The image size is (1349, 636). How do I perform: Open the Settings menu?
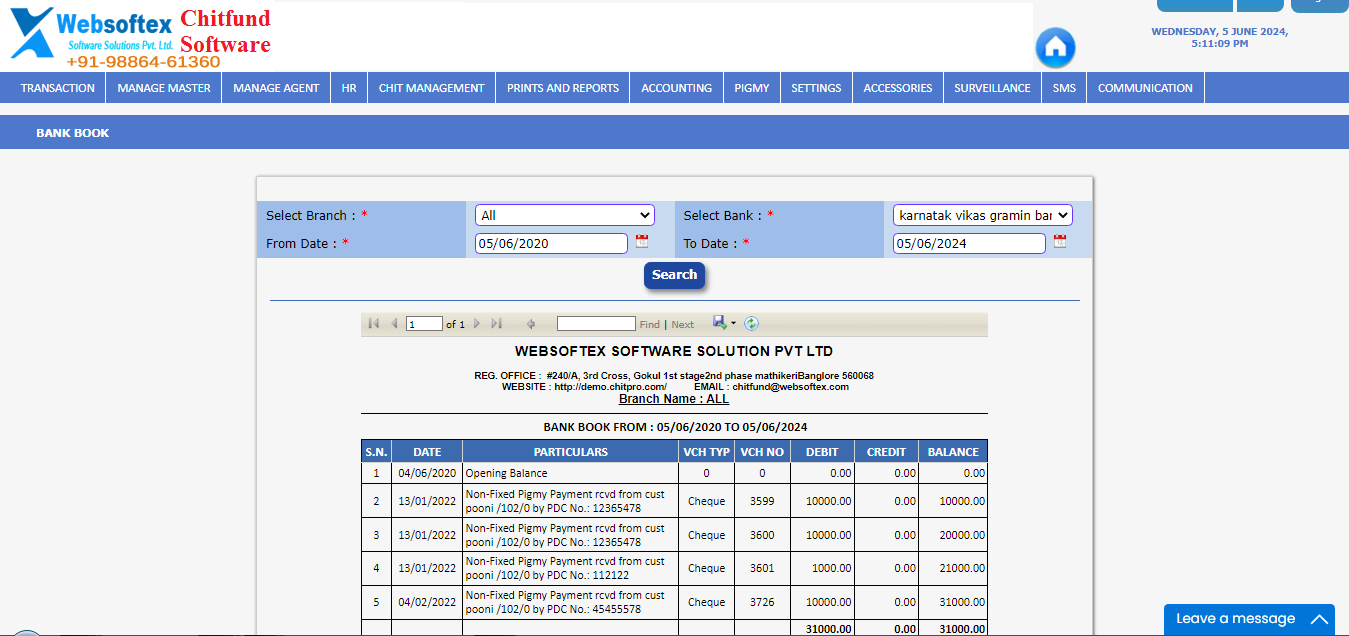(816, 88)
